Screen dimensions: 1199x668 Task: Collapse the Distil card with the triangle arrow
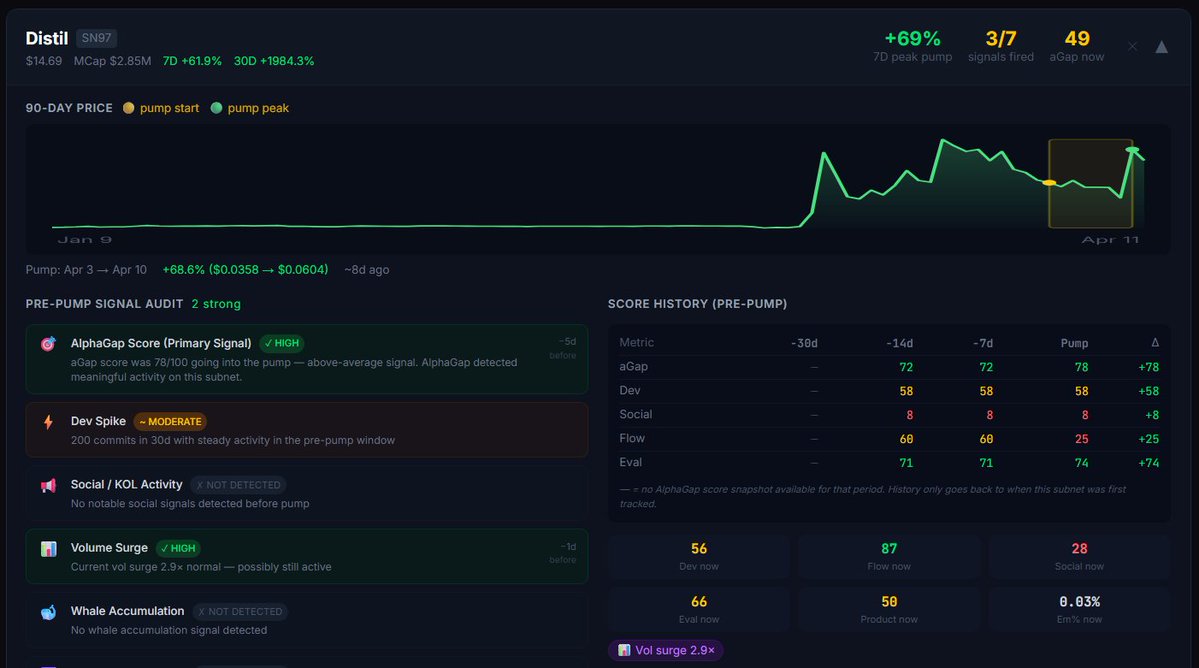pyautogui.click(x=1161, y=46)
